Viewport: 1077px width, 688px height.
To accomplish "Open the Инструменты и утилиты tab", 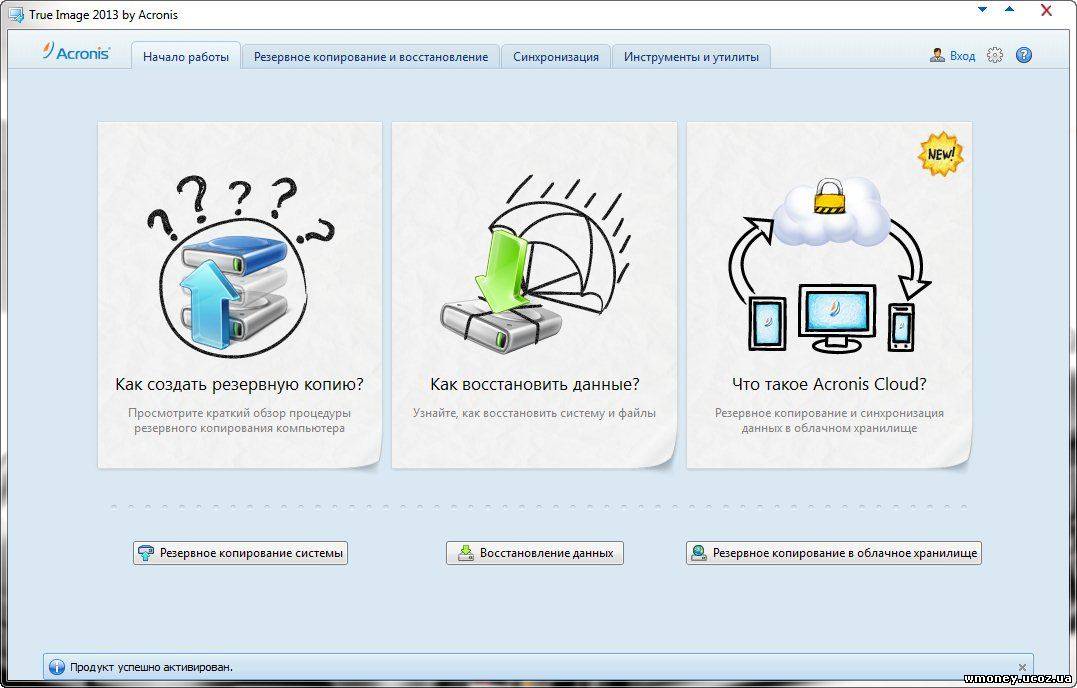I will click(x=691, y=56).
